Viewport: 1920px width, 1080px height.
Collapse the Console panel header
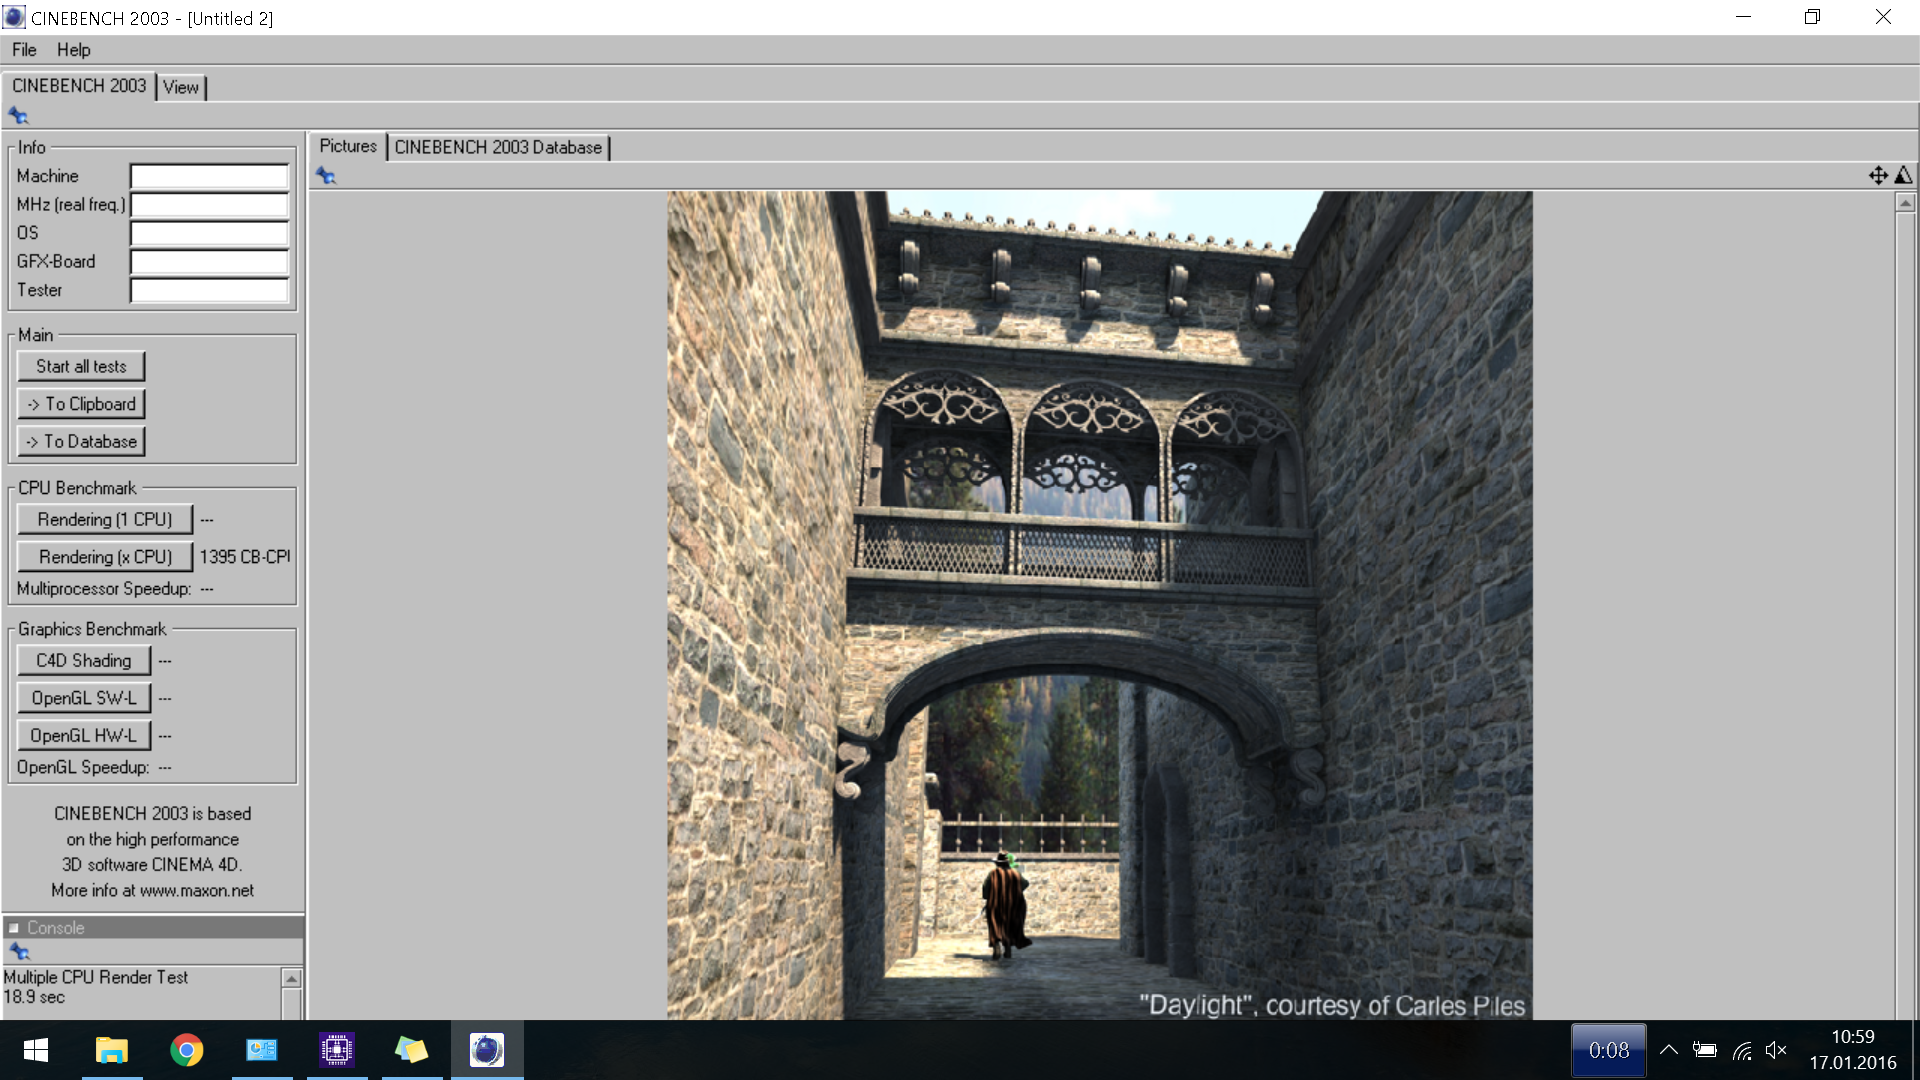tap(153, 928)
